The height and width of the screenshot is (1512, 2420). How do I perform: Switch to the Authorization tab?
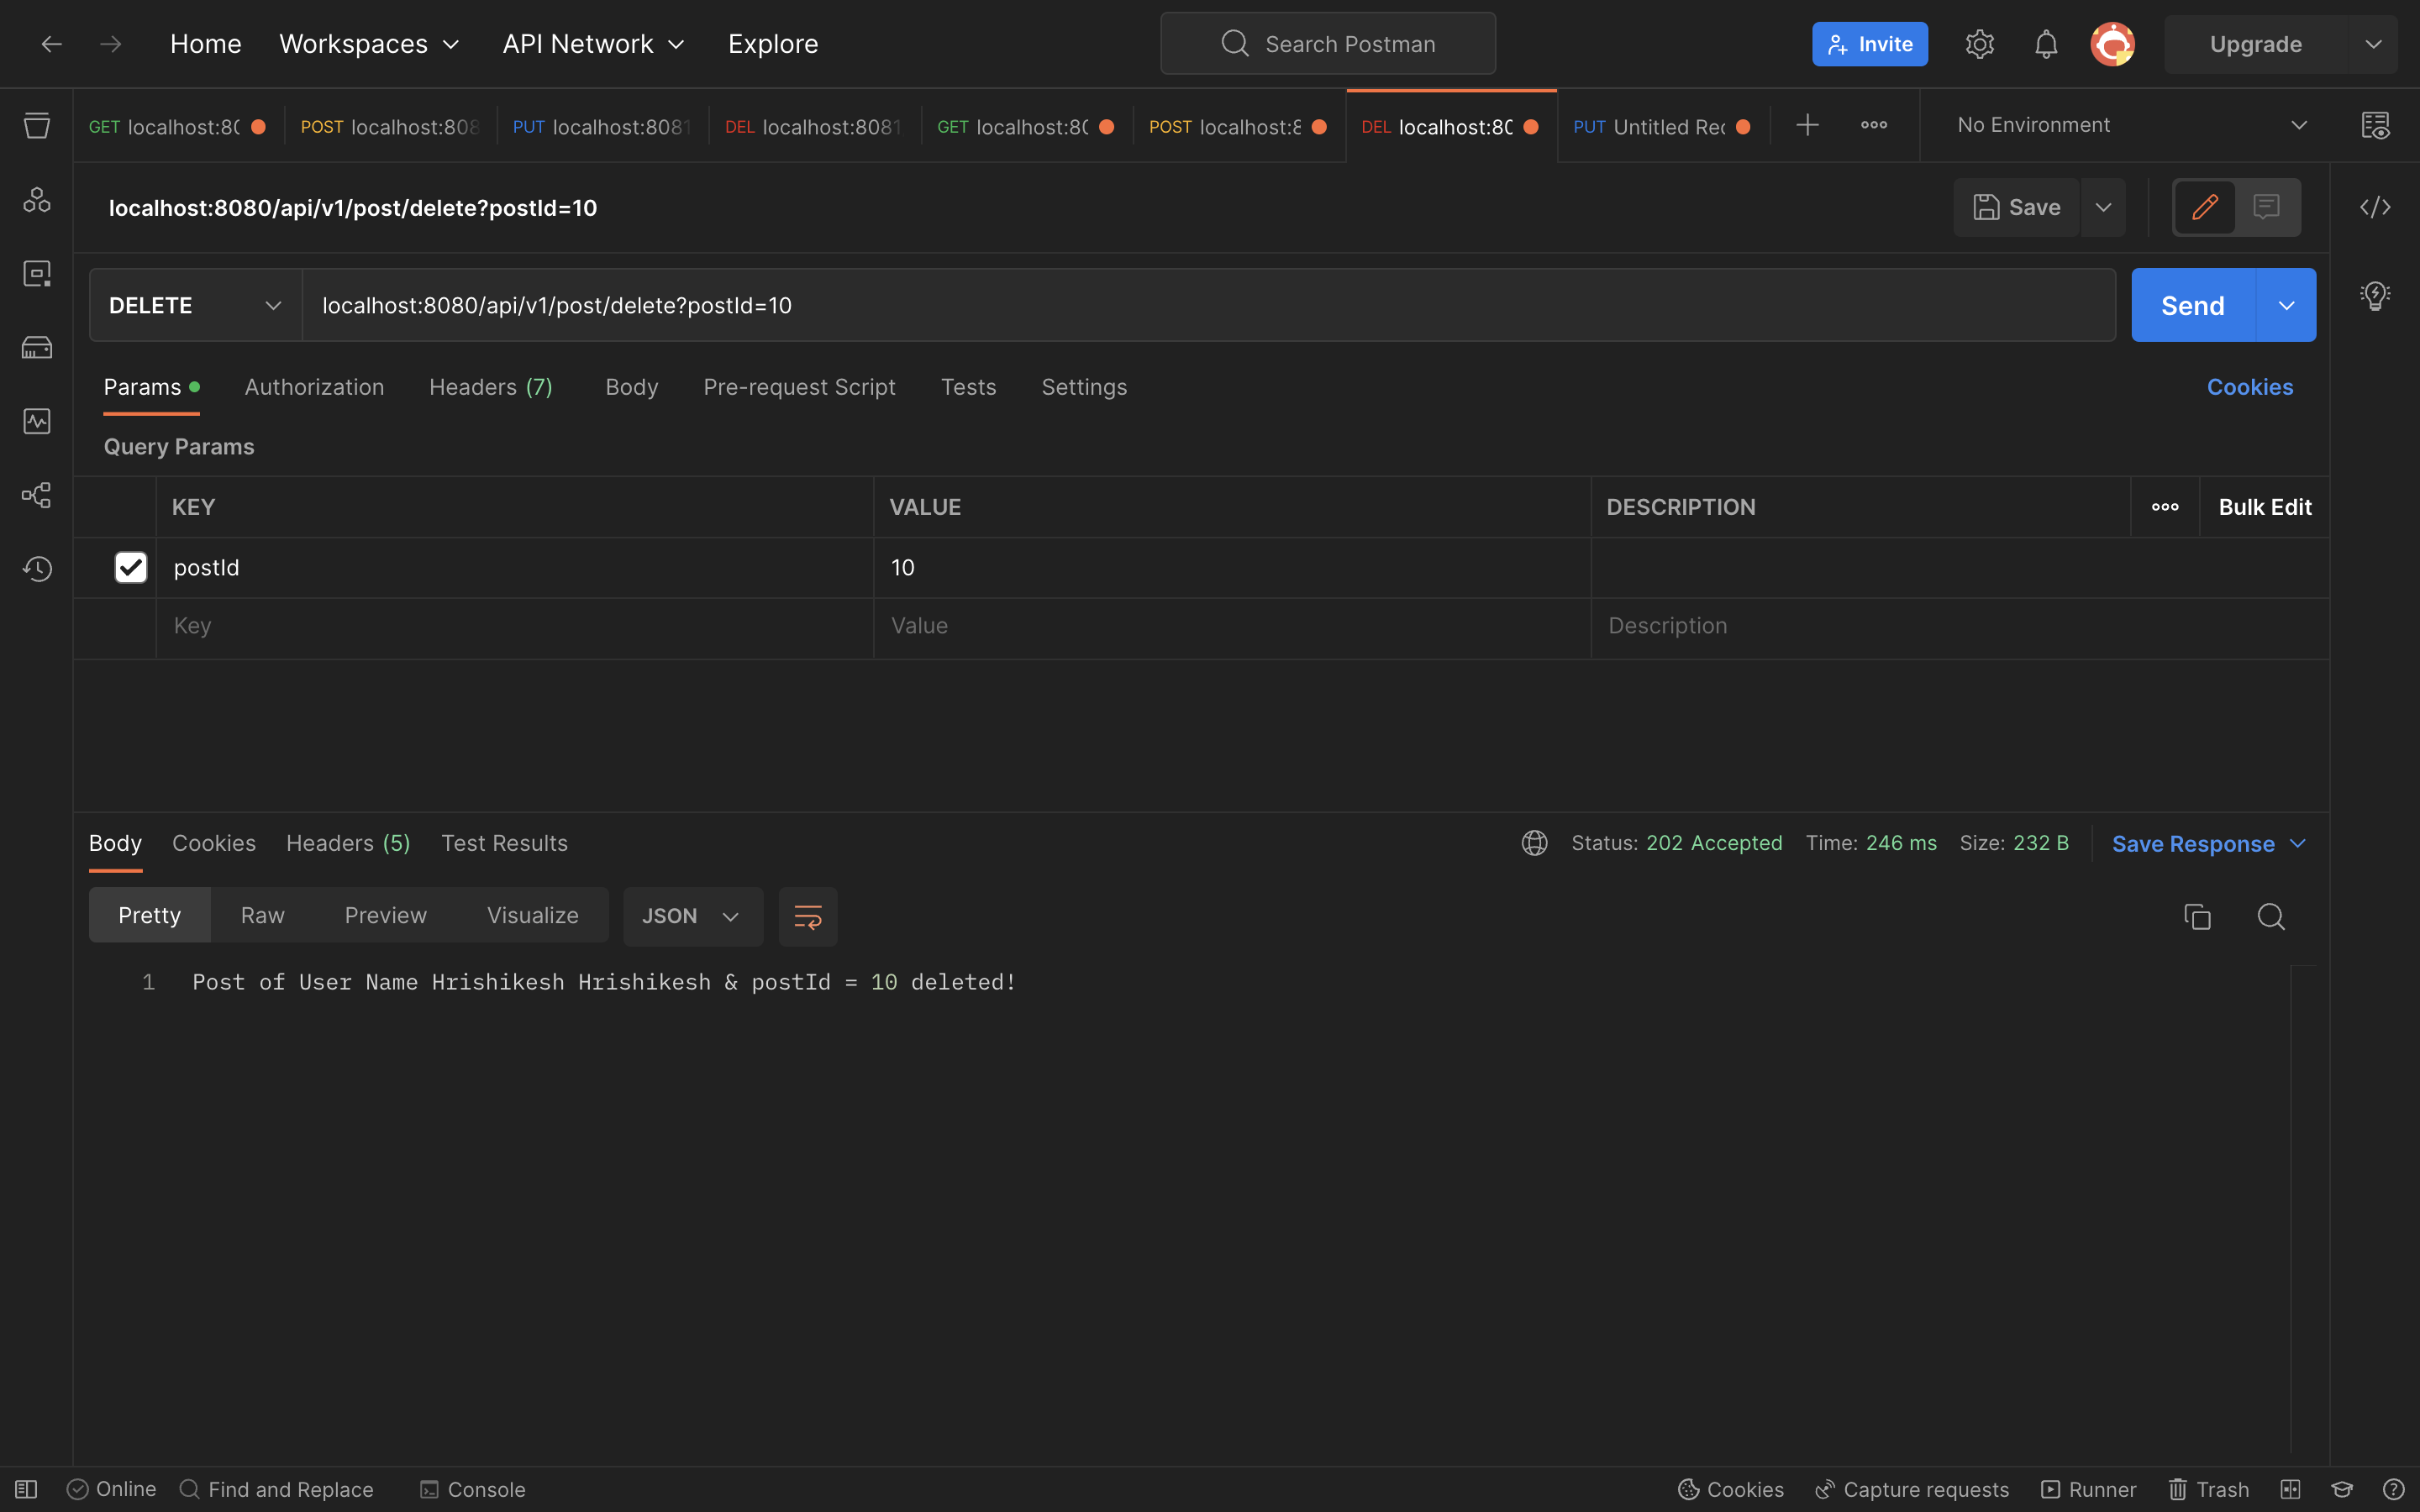(x=314, y=387)
